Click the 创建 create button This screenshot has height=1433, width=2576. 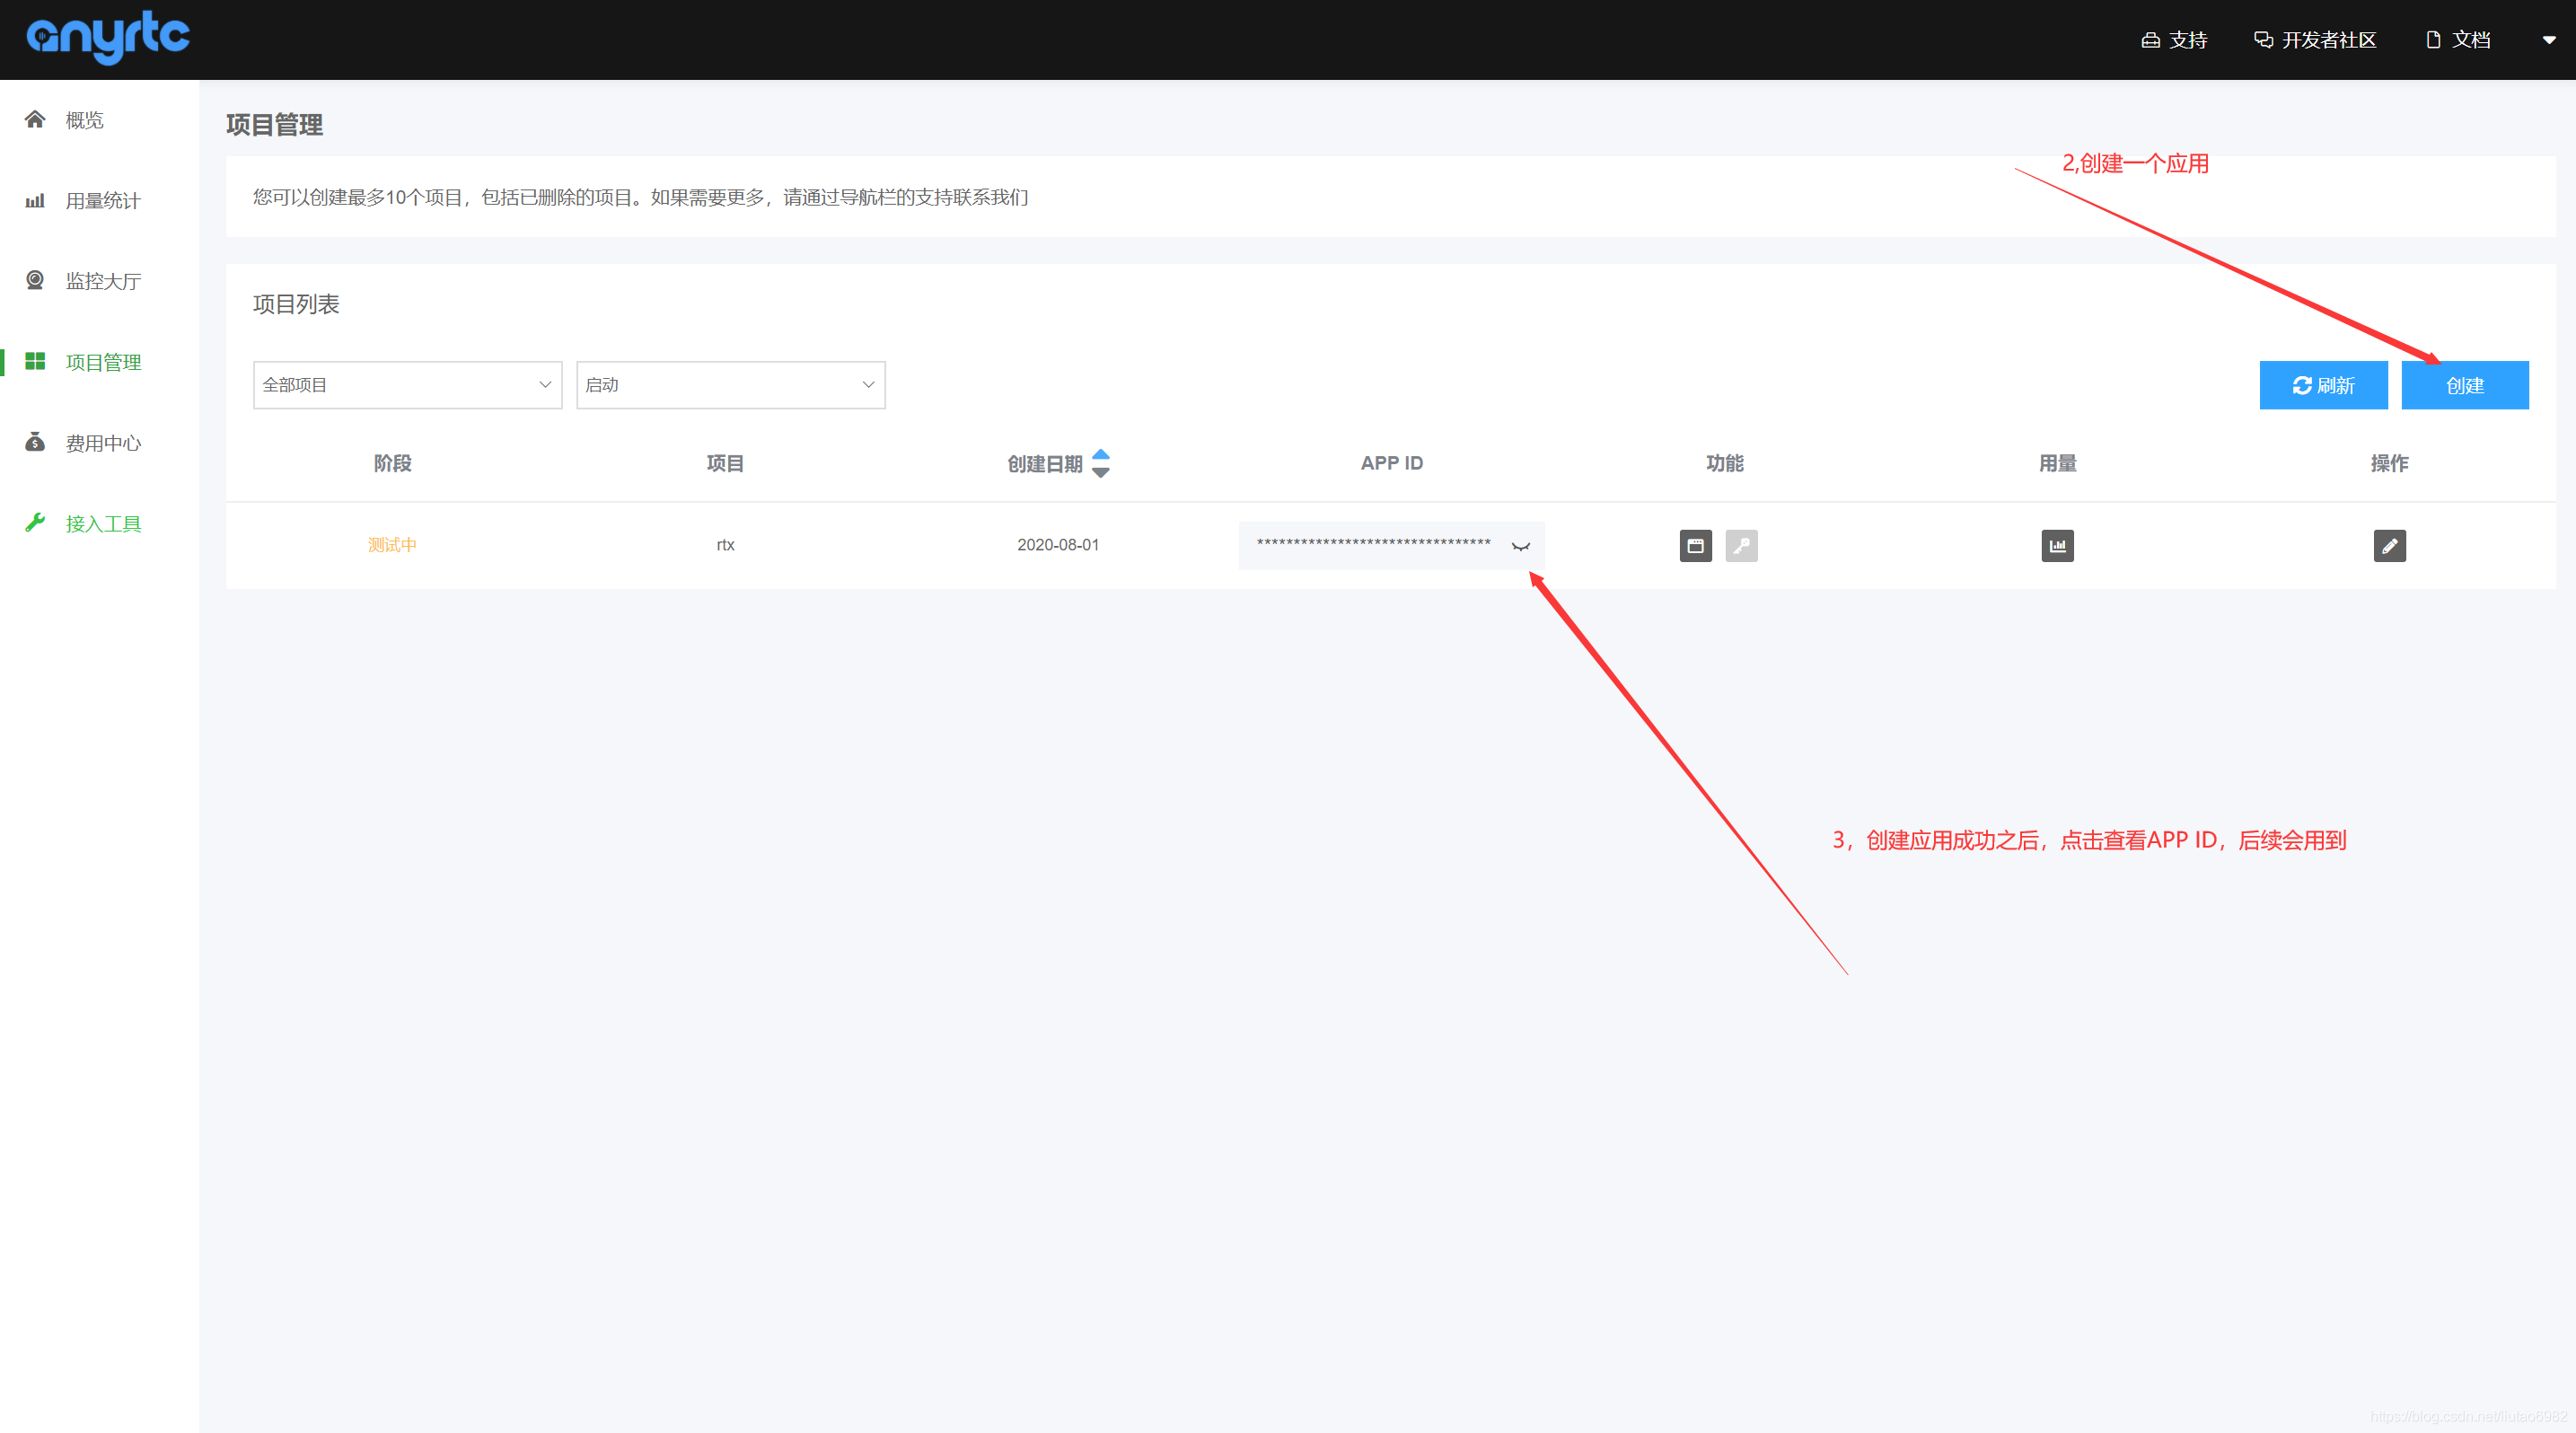2464,385
